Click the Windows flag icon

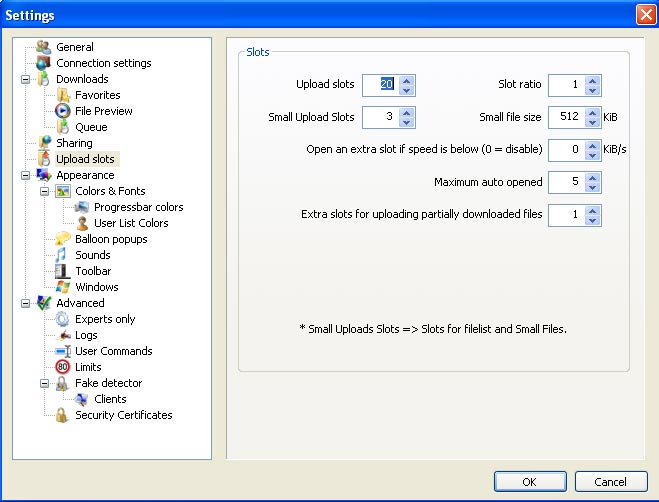point(63,287)
